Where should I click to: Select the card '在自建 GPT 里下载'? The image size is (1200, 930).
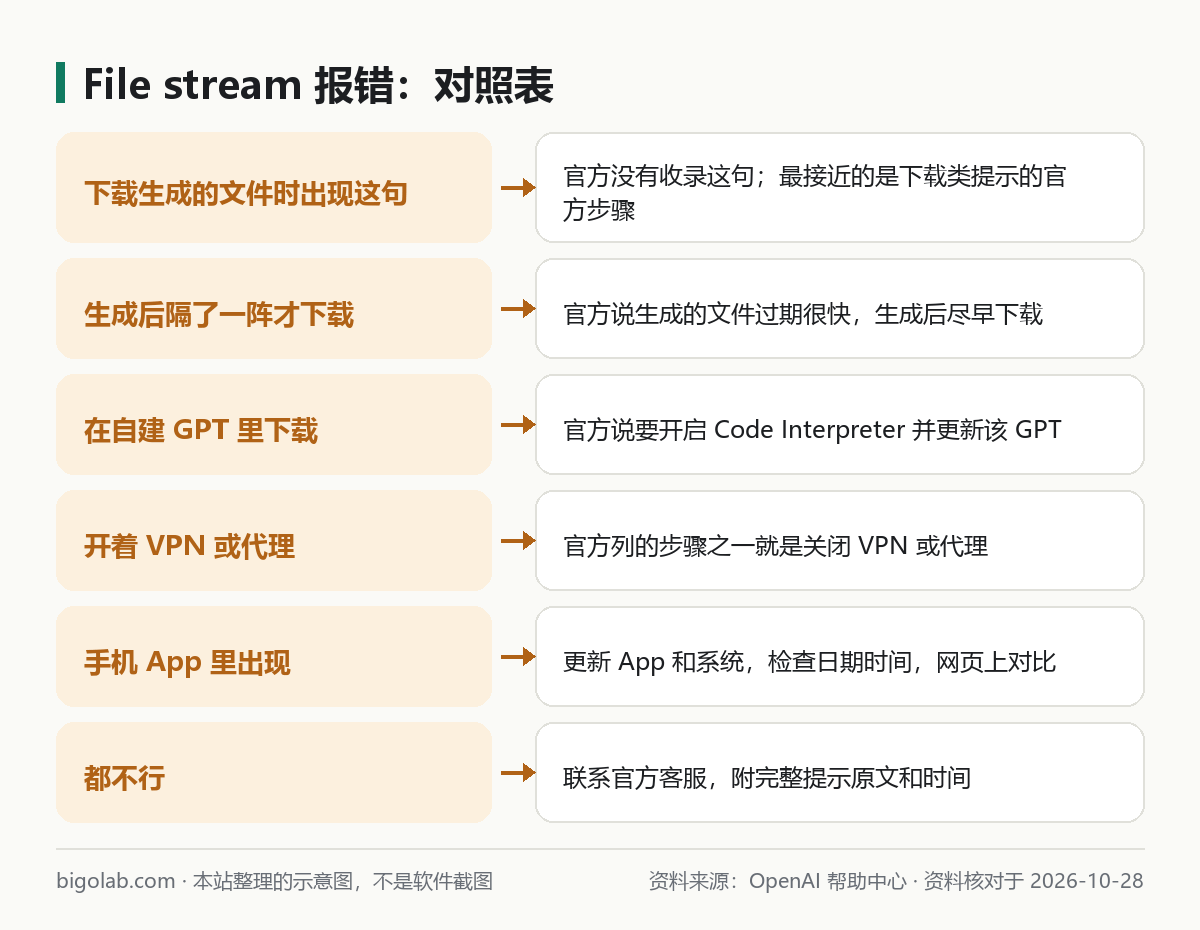[274, 424]
